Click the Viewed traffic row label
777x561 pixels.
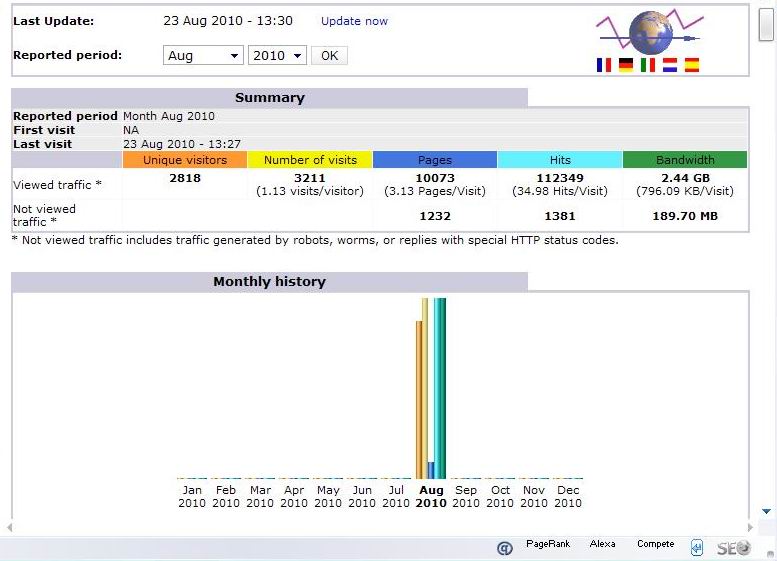(57, 185)
